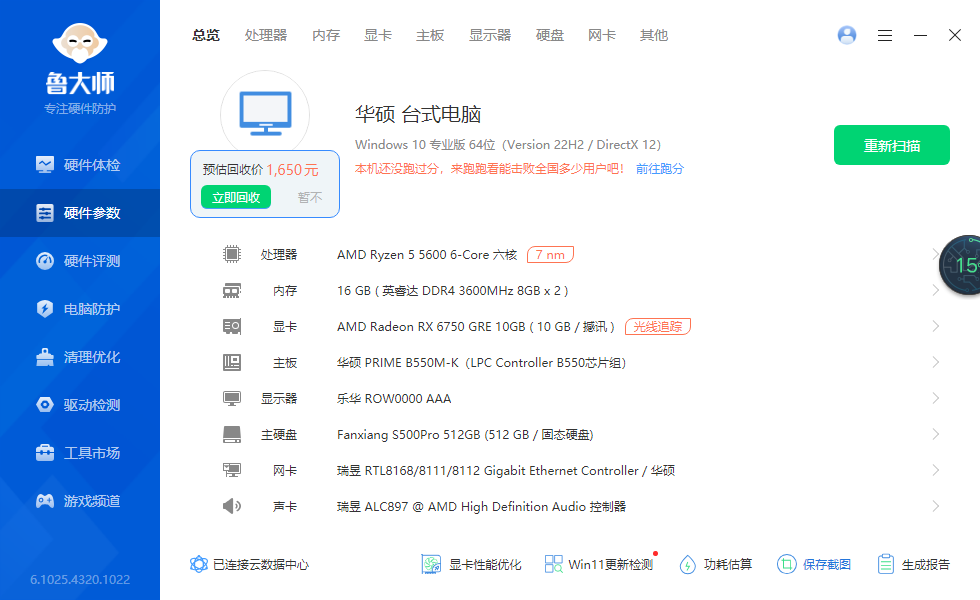Expand the 处理器 row chevron

(935, 255)
